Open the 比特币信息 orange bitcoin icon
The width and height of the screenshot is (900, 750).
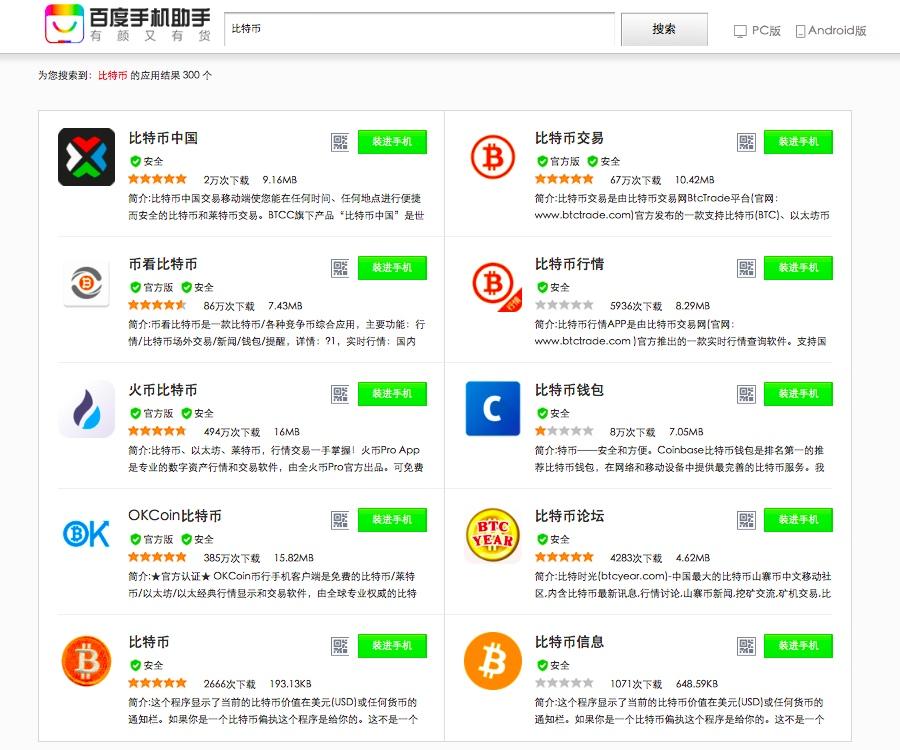tap(492, 660)
